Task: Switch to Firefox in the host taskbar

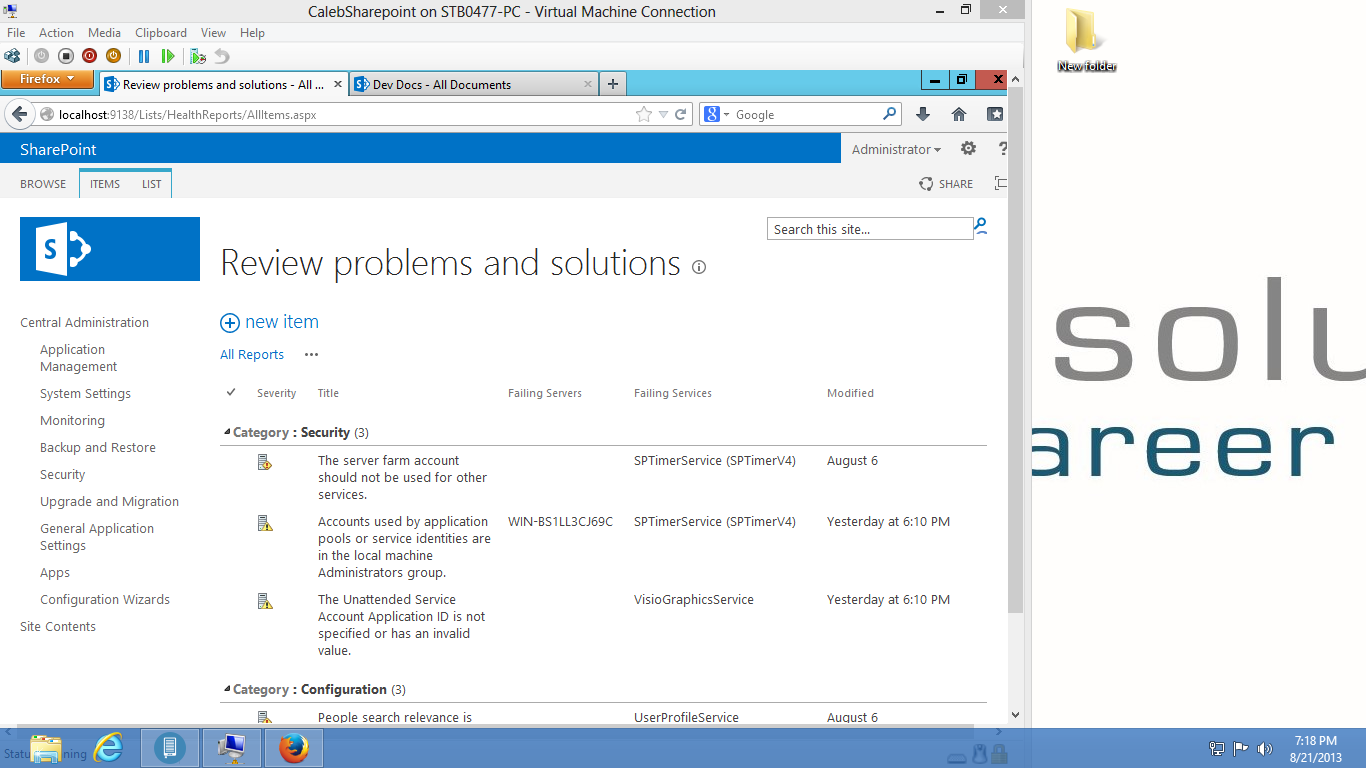Action: click(x=294, y=748)
